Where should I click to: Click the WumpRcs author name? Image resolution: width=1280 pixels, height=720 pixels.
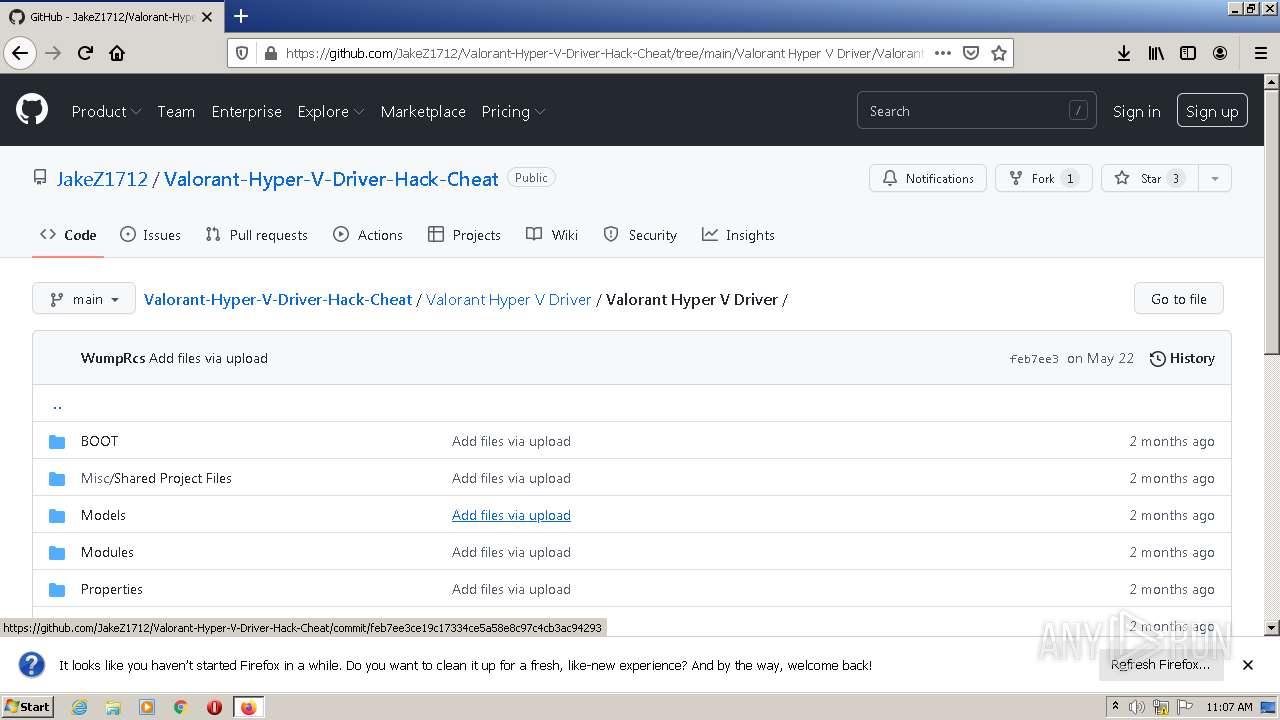pyautogui.click(x=113, y=358)
